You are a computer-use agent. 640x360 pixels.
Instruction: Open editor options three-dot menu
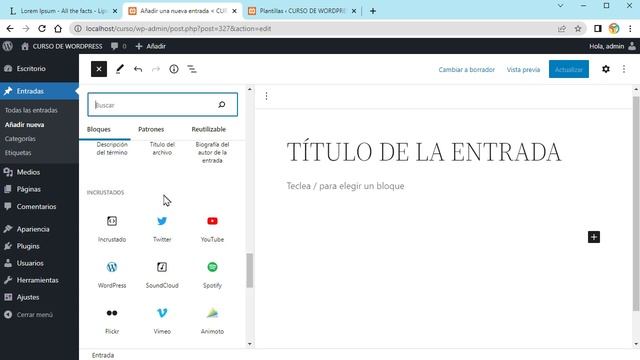[x=624, y=69]
